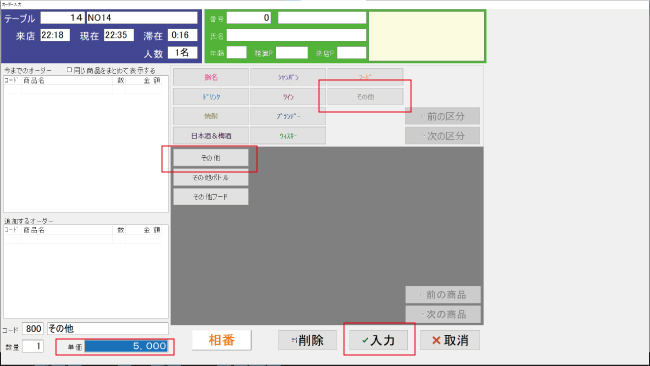Go to 次の区分 (next category page)
This screenshot has width=650, height=366.
[442, 136]
